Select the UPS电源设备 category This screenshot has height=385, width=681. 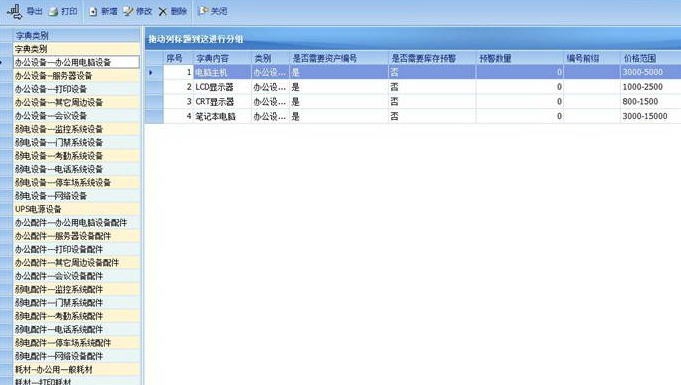pyautogui.click(x=76, y=209)
